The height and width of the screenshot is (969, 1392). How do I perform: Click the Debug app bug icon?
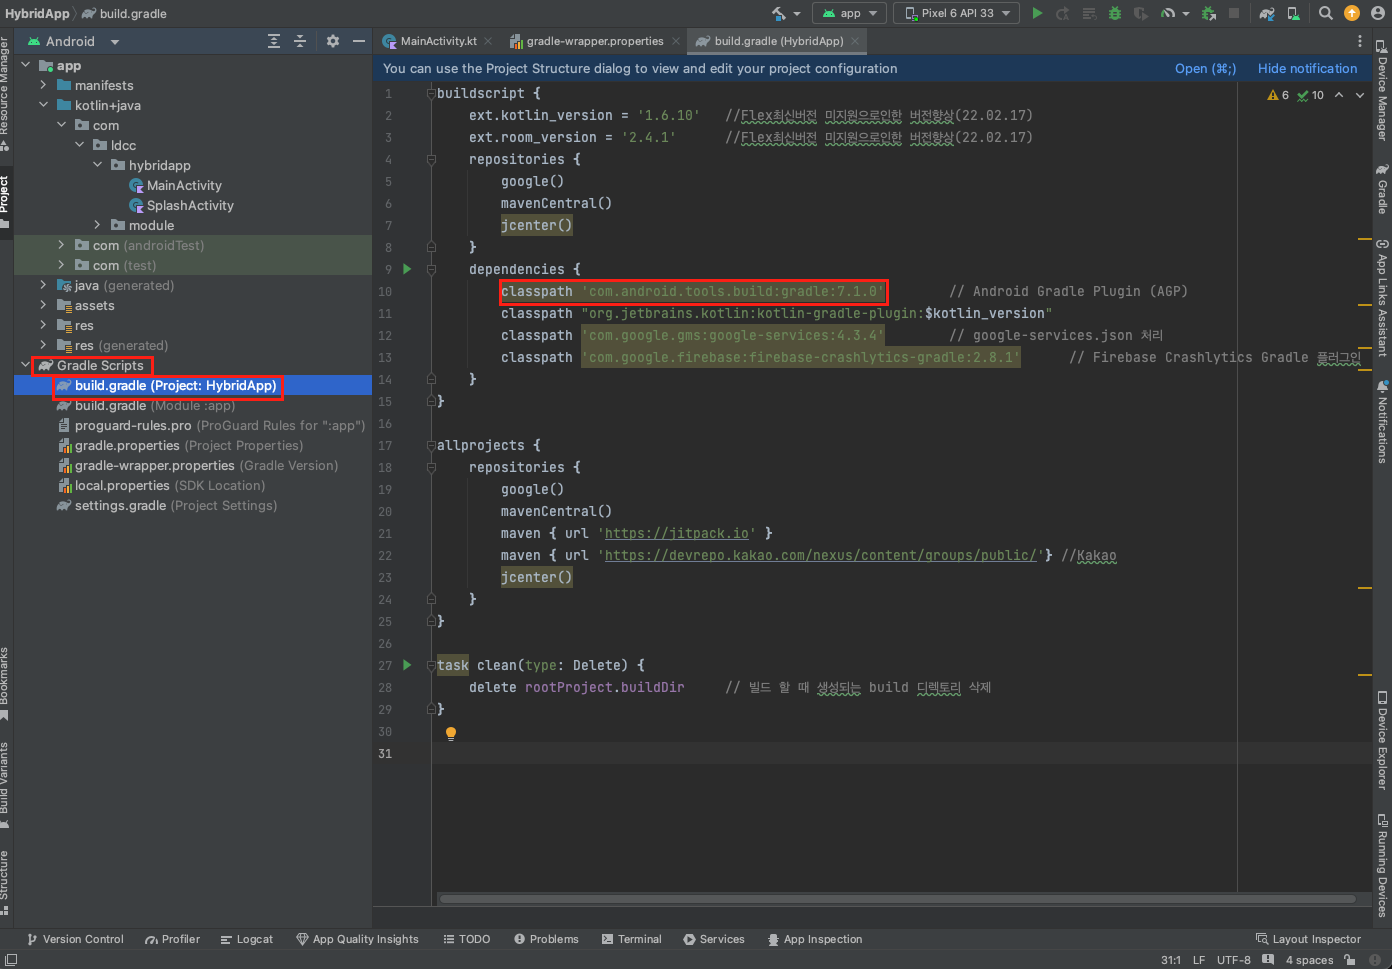coord(1115,13)
